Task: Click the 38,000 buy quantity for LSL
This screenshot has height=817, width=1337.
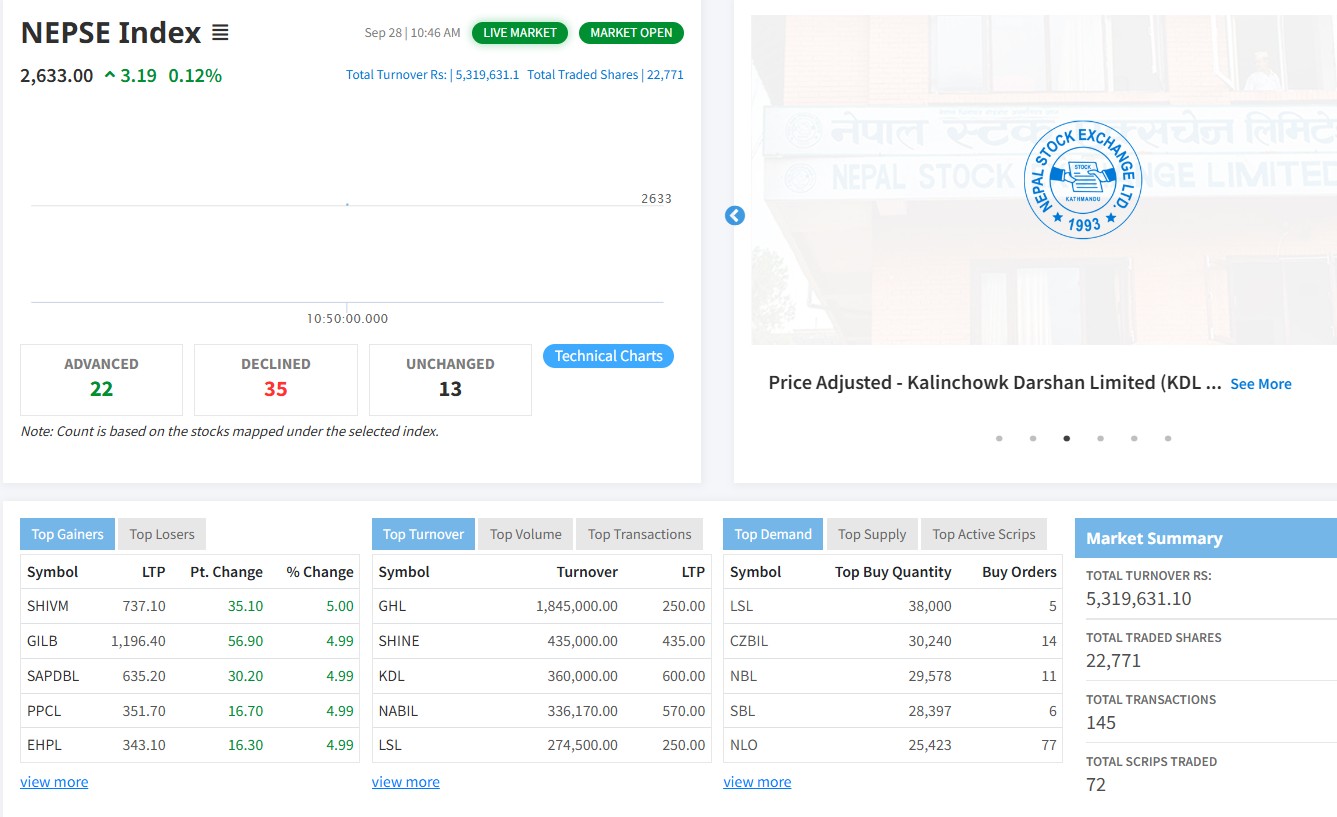Action: point(930,606)
